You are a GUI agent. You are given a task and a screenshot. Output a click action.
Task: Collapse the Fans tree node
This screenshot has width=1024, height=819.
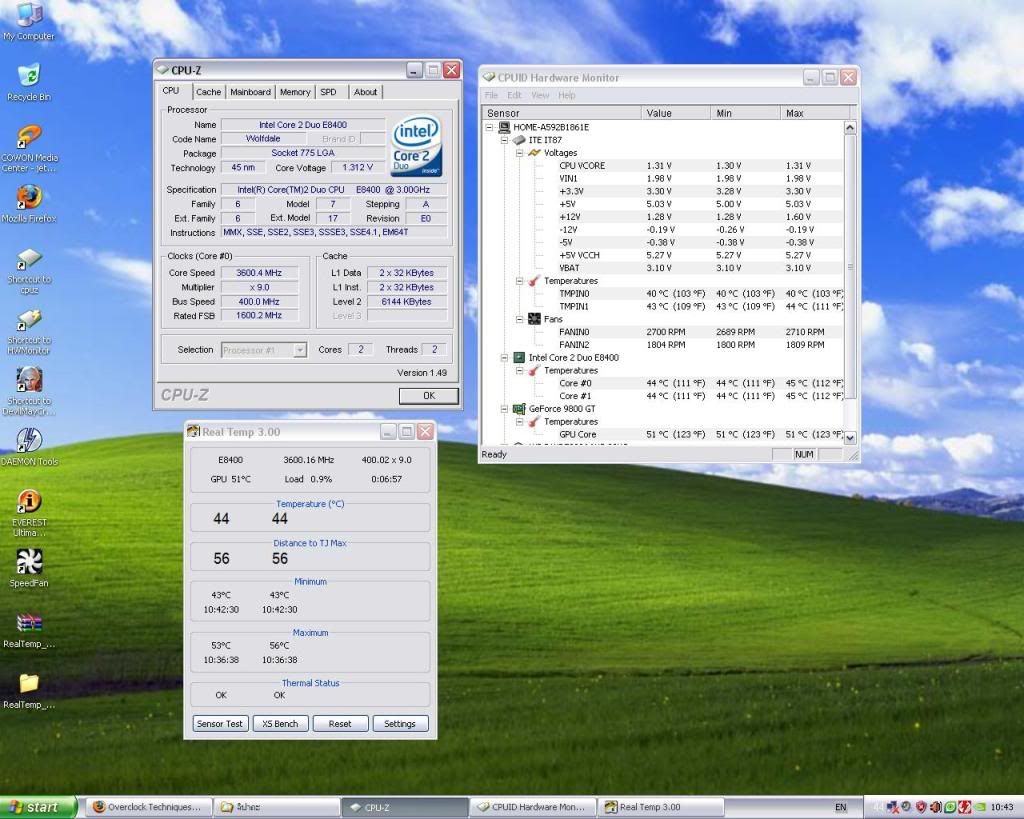click(520, 319)
